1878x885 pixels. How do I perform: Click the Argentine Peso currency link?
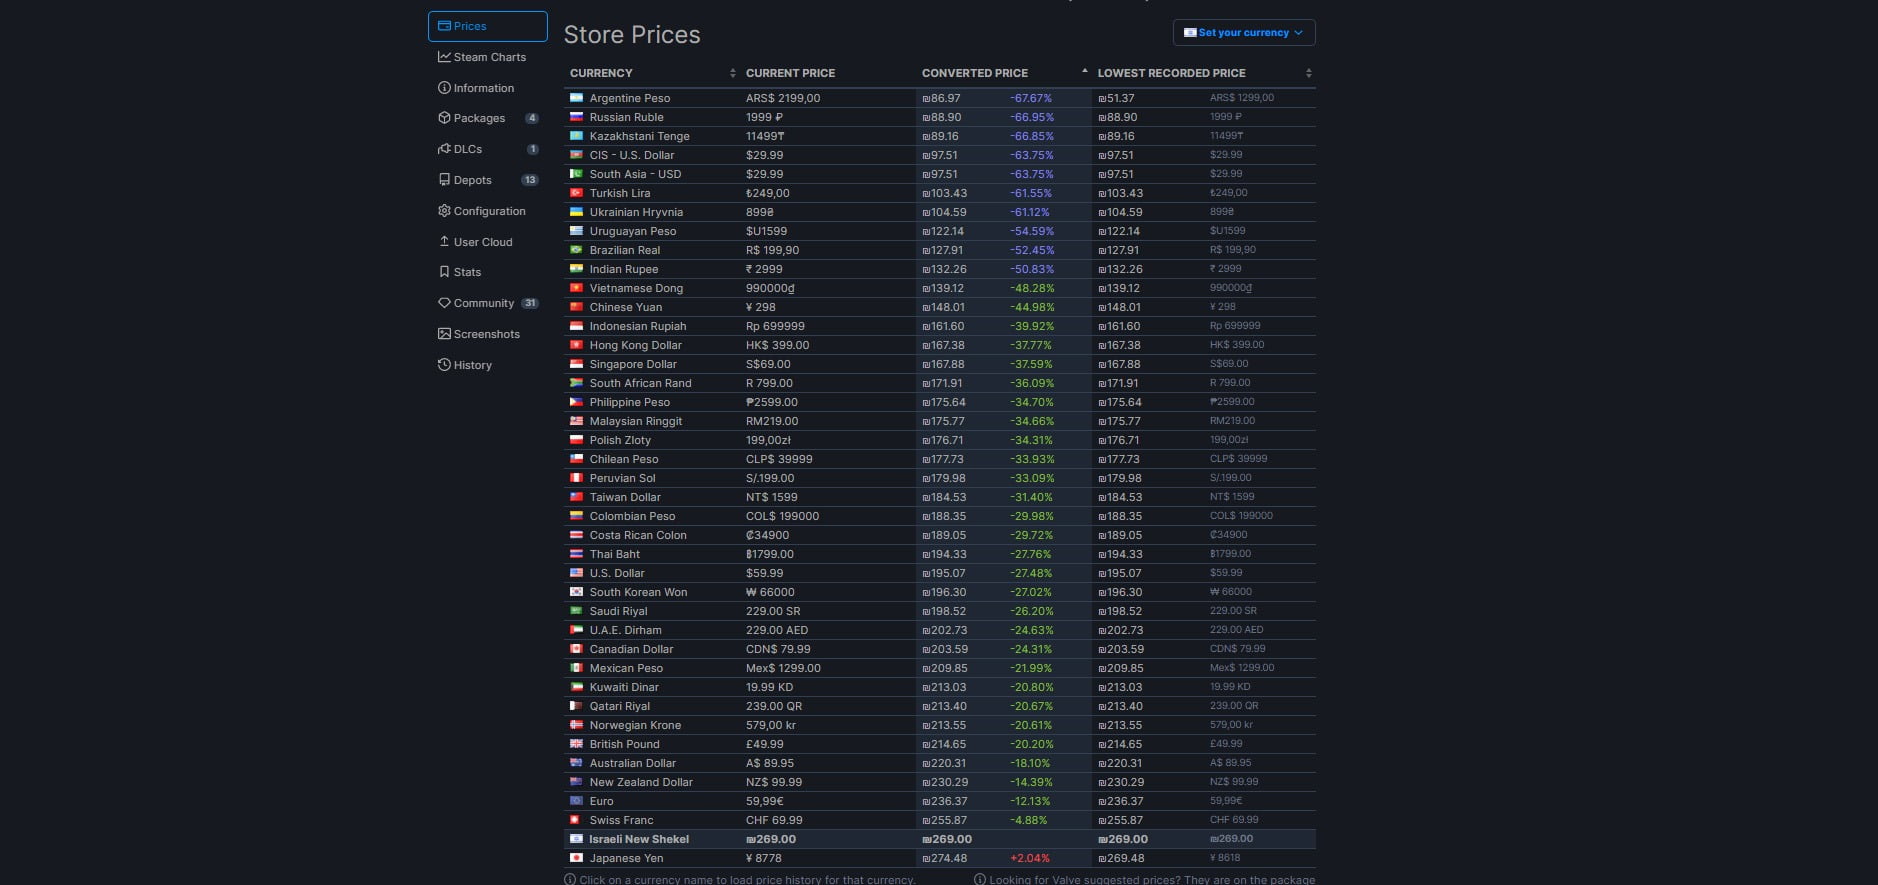629,98
